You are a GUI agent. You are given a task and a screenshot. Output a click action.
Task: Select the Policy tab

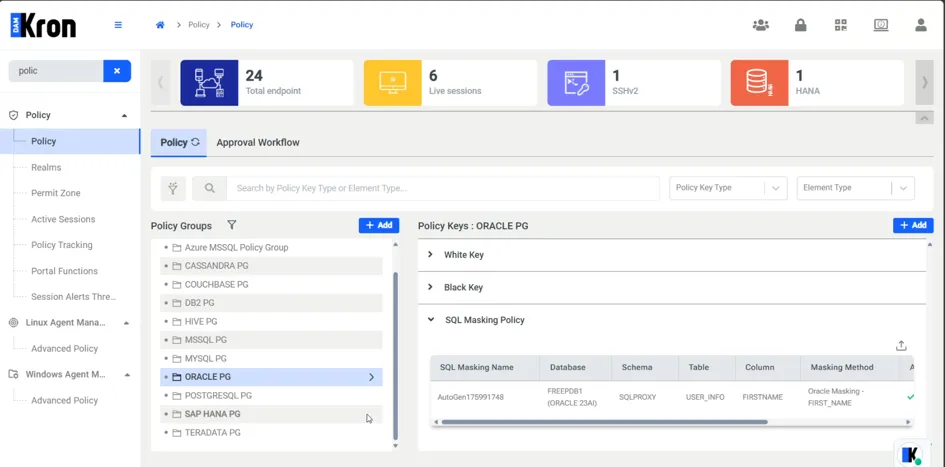179,143
